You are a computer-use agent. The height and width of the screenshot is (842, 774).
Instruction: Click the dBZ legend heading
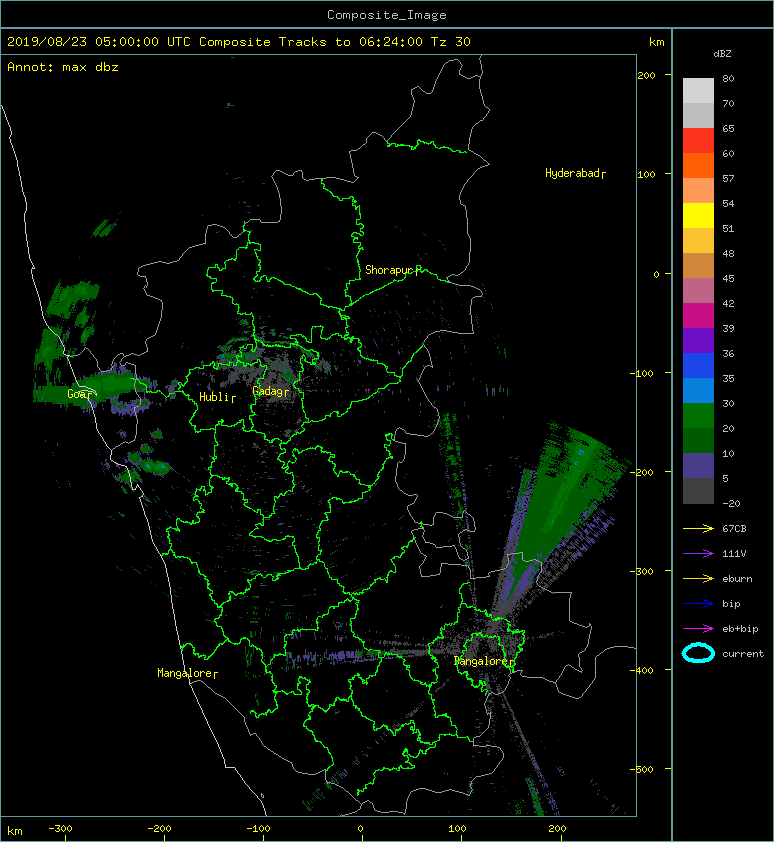(722, 54)
